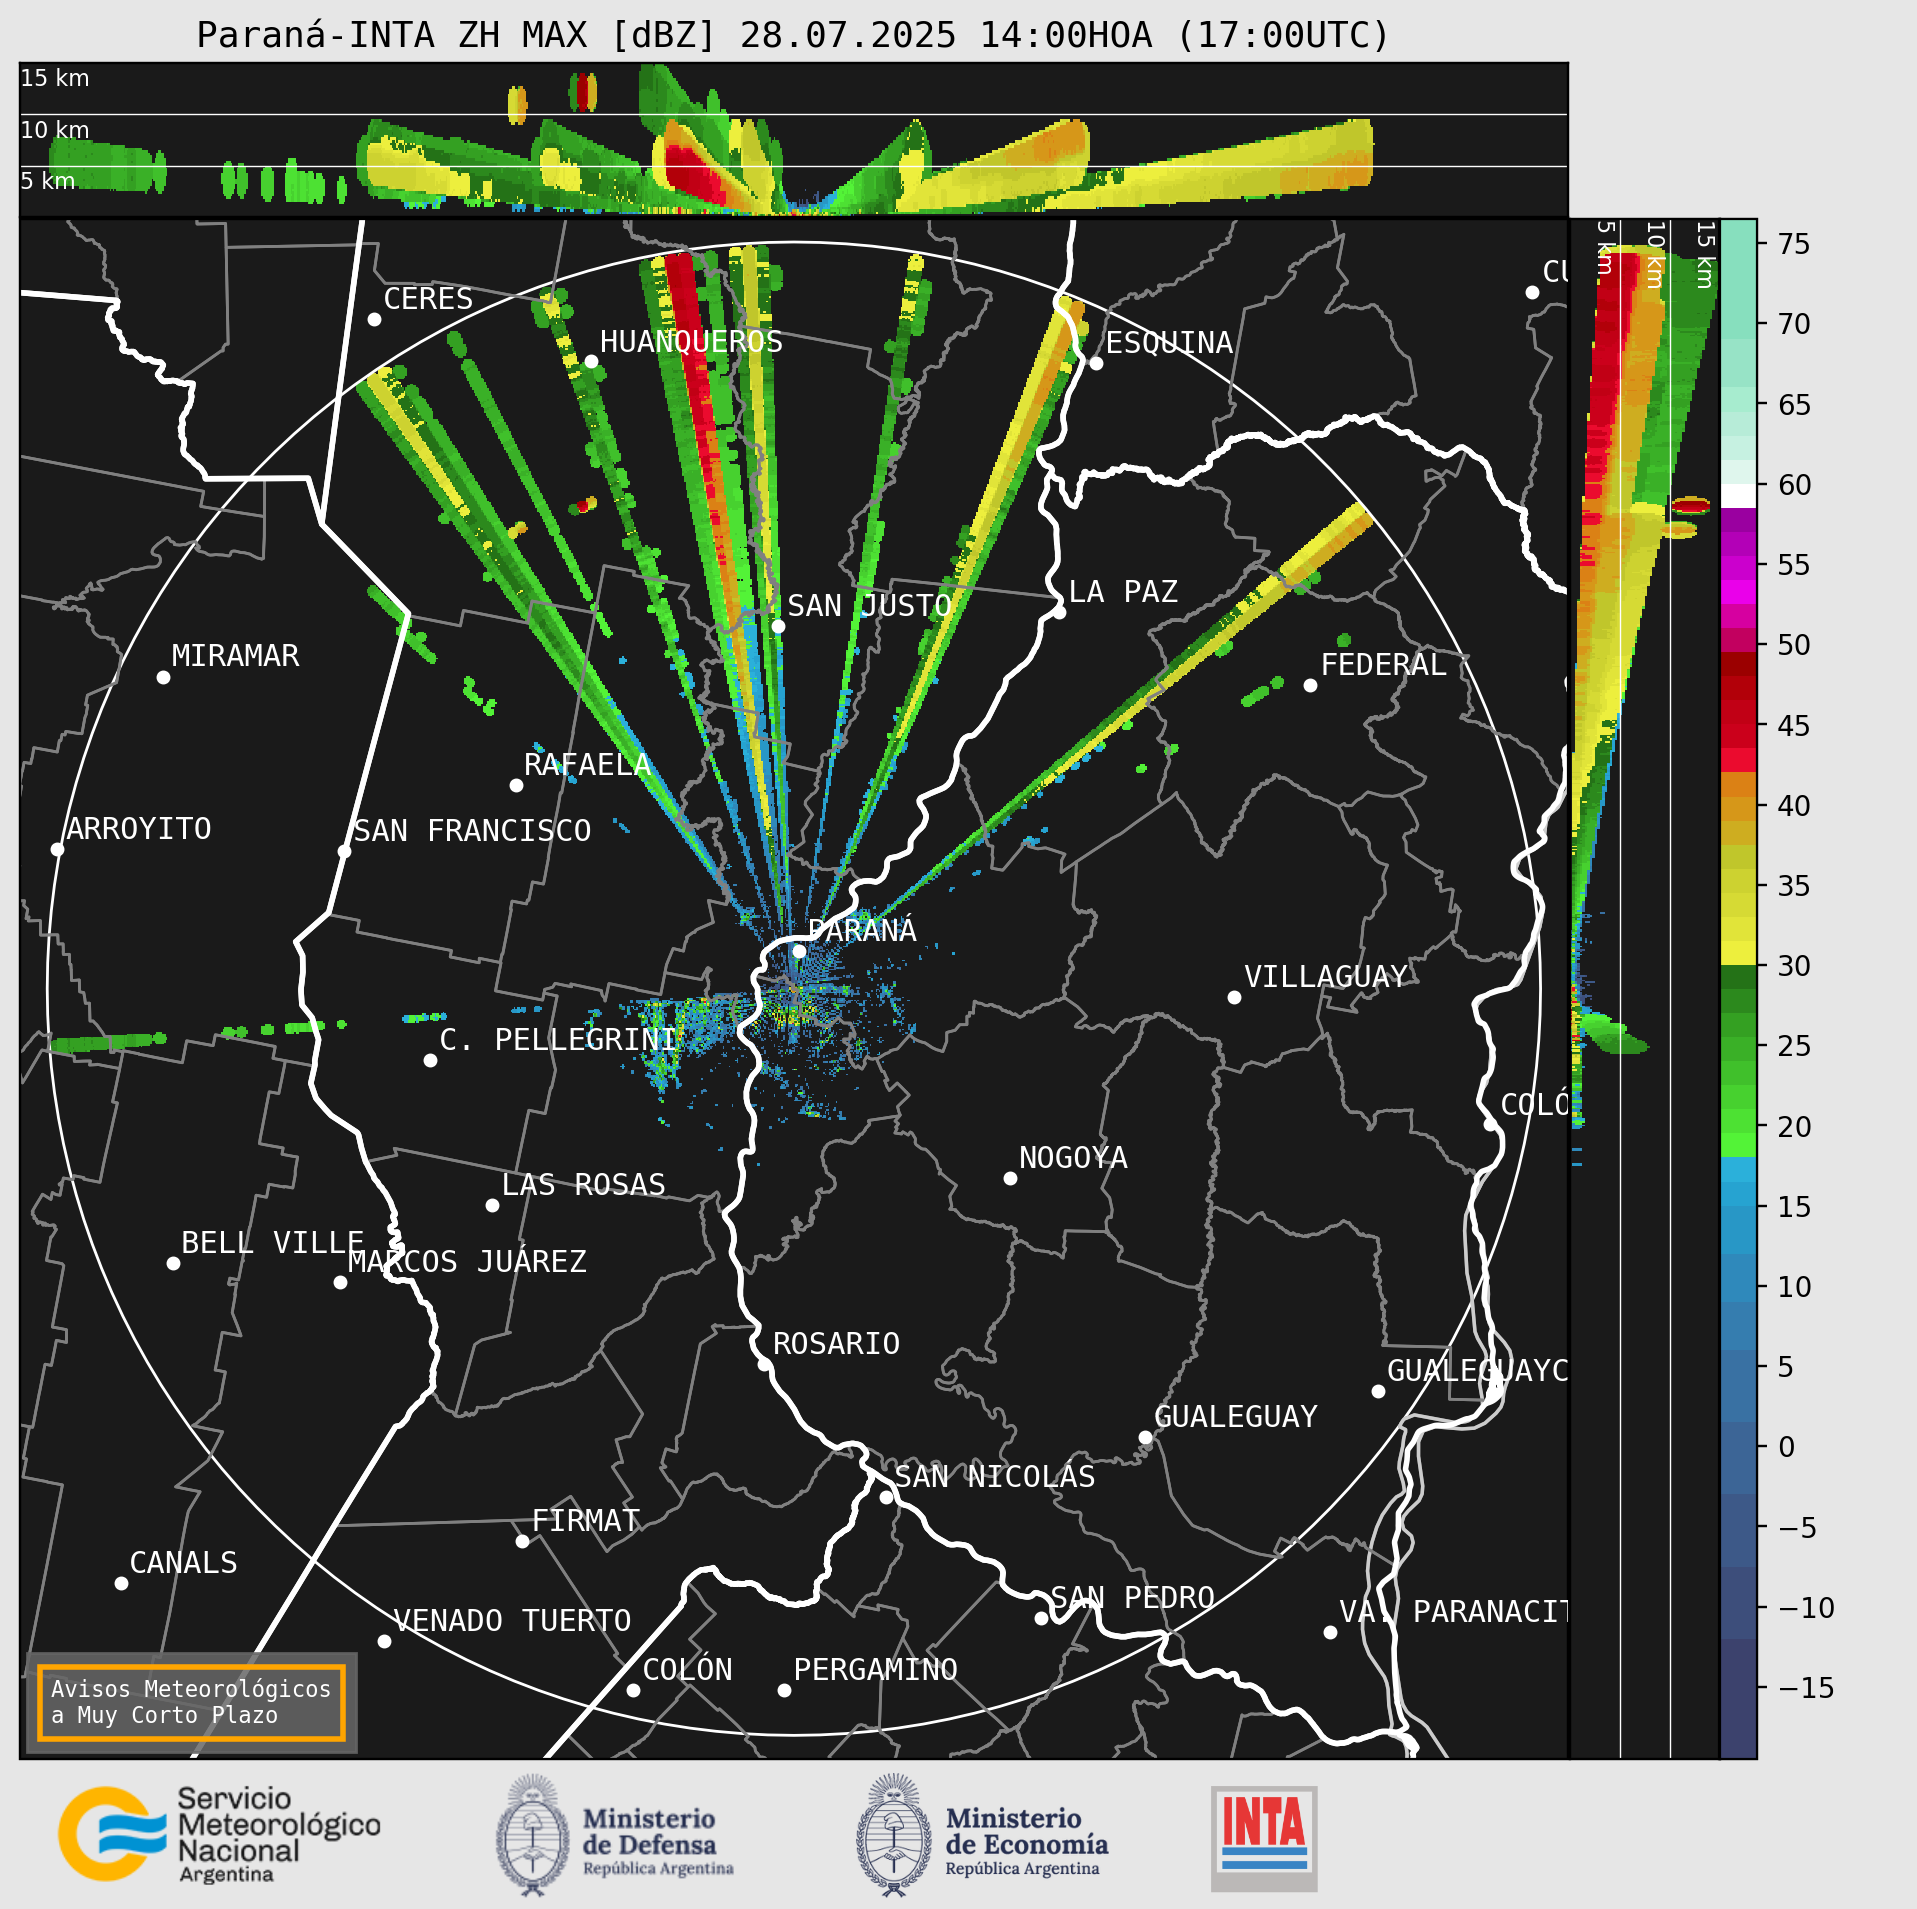Select the SAN FRANCISCO city marker dot
This screenshot has width=1917, height=1909.
344,851
